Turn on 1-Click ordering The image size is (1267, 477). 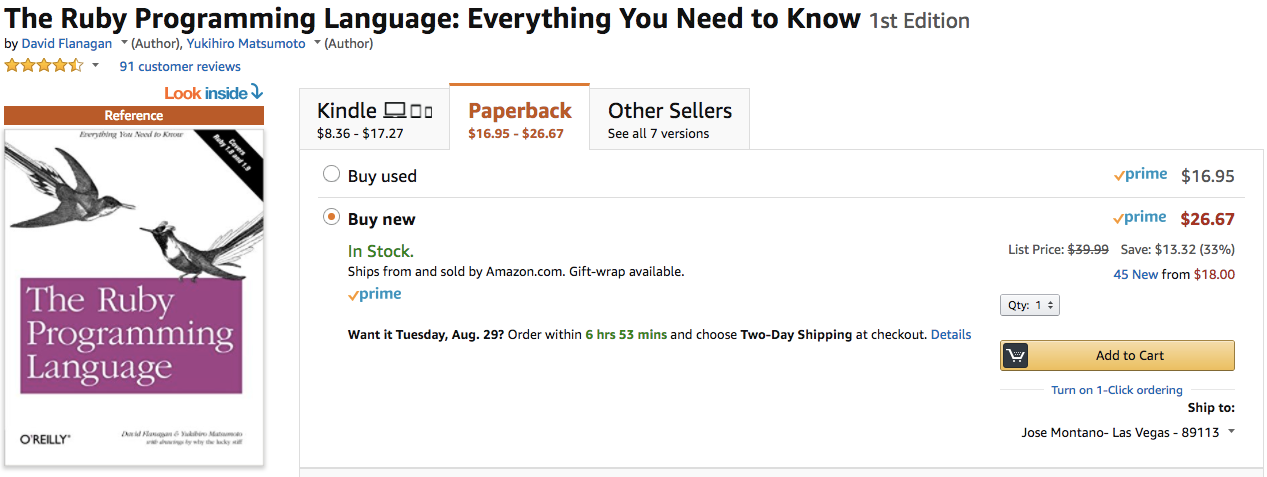1116,390
